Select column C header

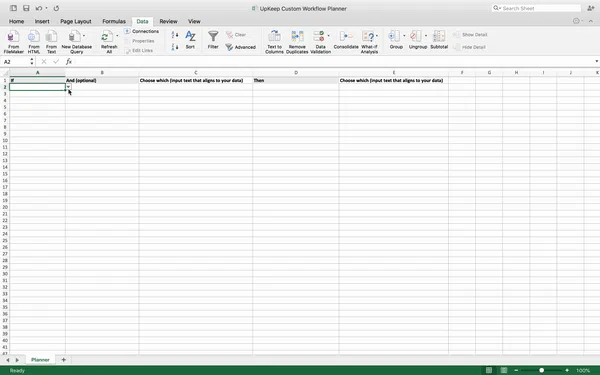196,72
